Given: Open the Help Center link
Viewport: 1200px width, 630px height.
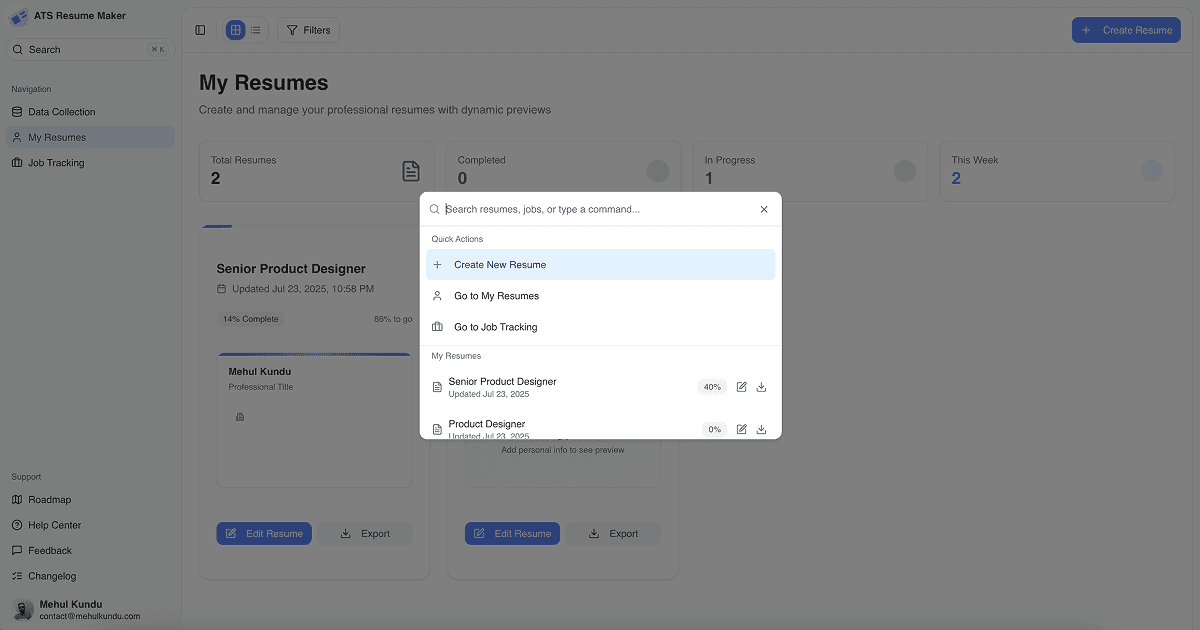Looking at the screenshot, I should pos(55,525).
